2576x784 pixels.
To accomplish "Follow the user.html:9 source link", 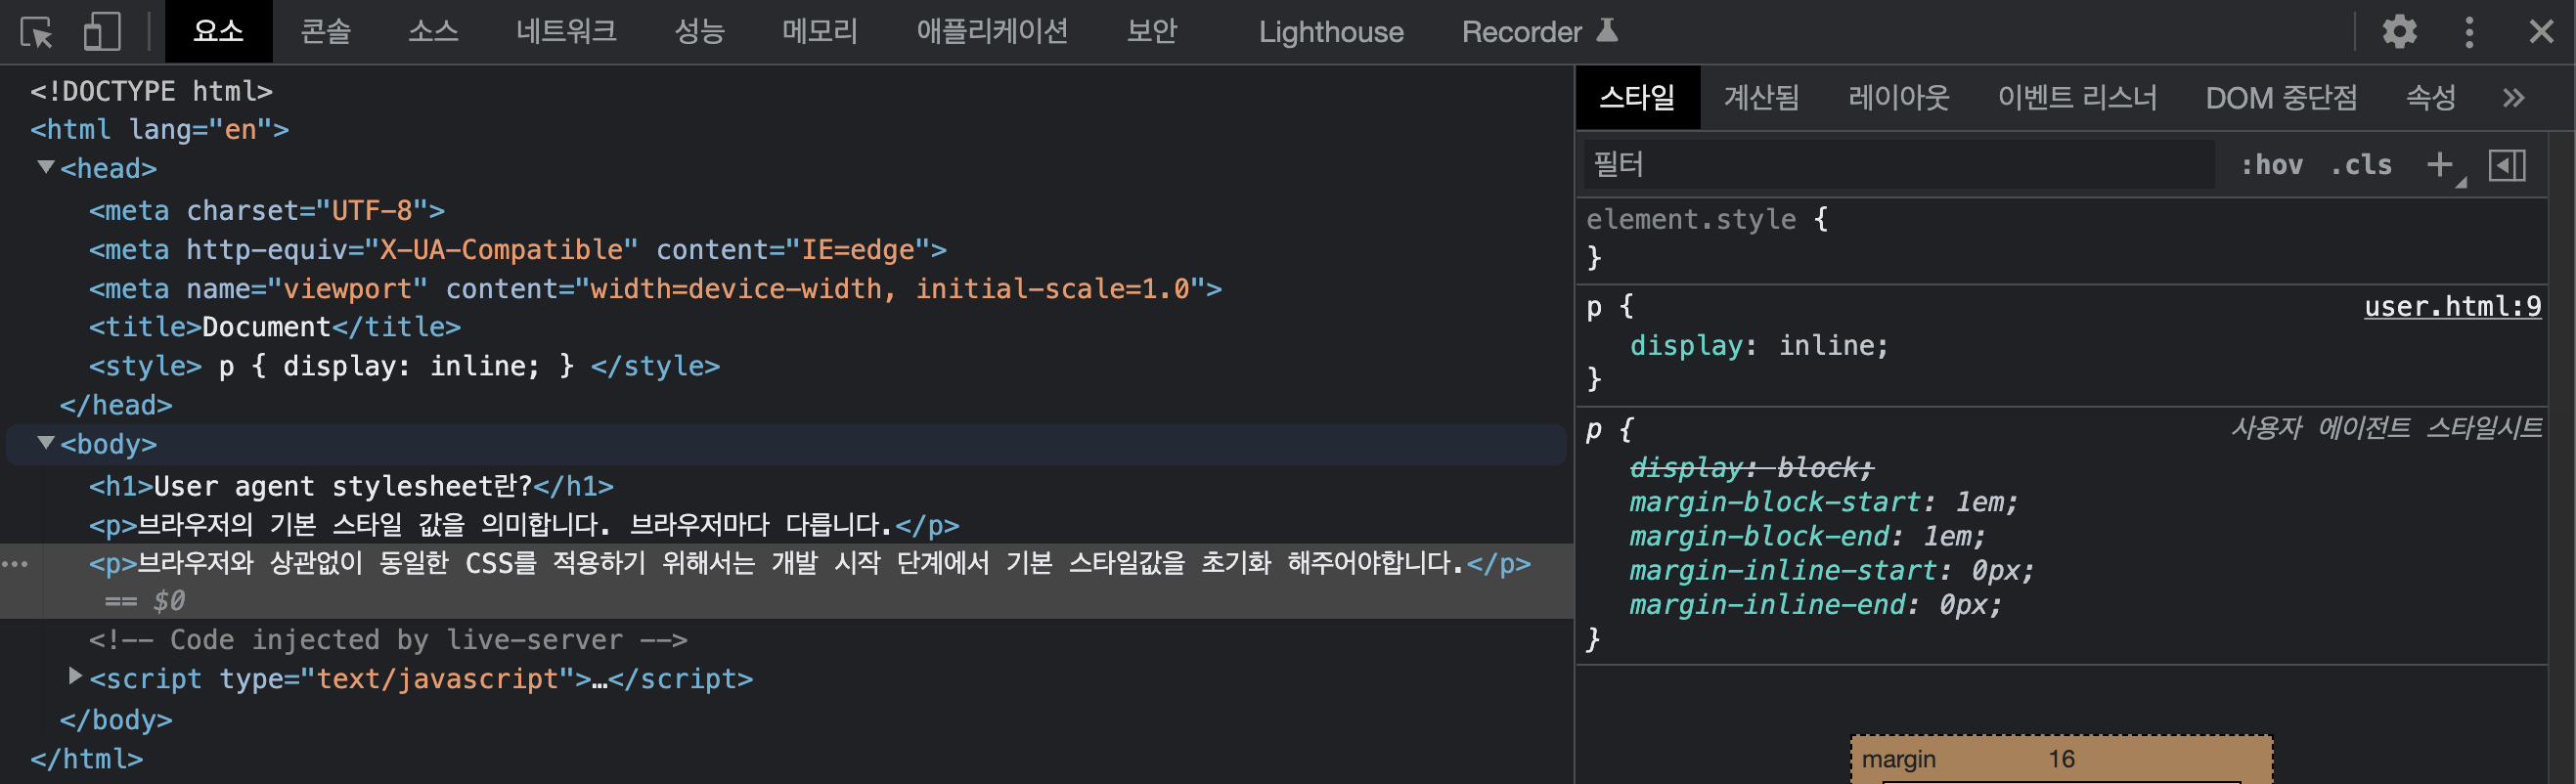I will pyautogui.click(x=2451, y=306).
